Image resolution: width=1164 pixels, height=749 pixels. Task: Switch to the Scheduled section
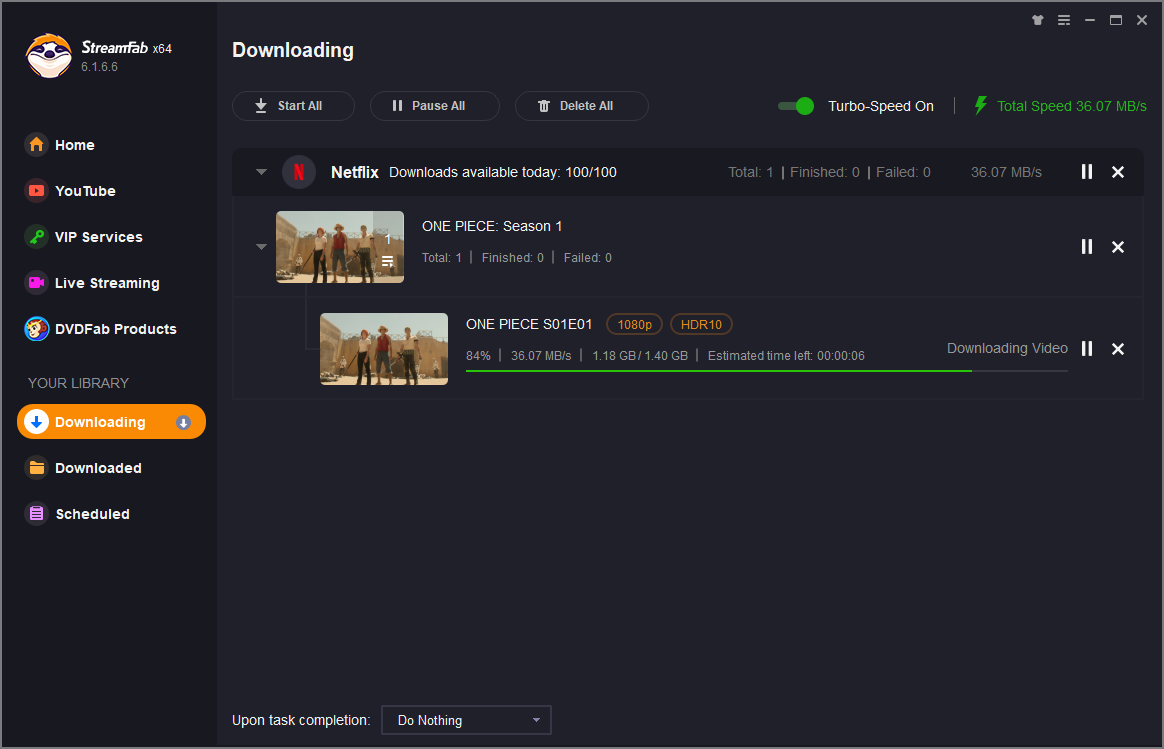(92, 514)
